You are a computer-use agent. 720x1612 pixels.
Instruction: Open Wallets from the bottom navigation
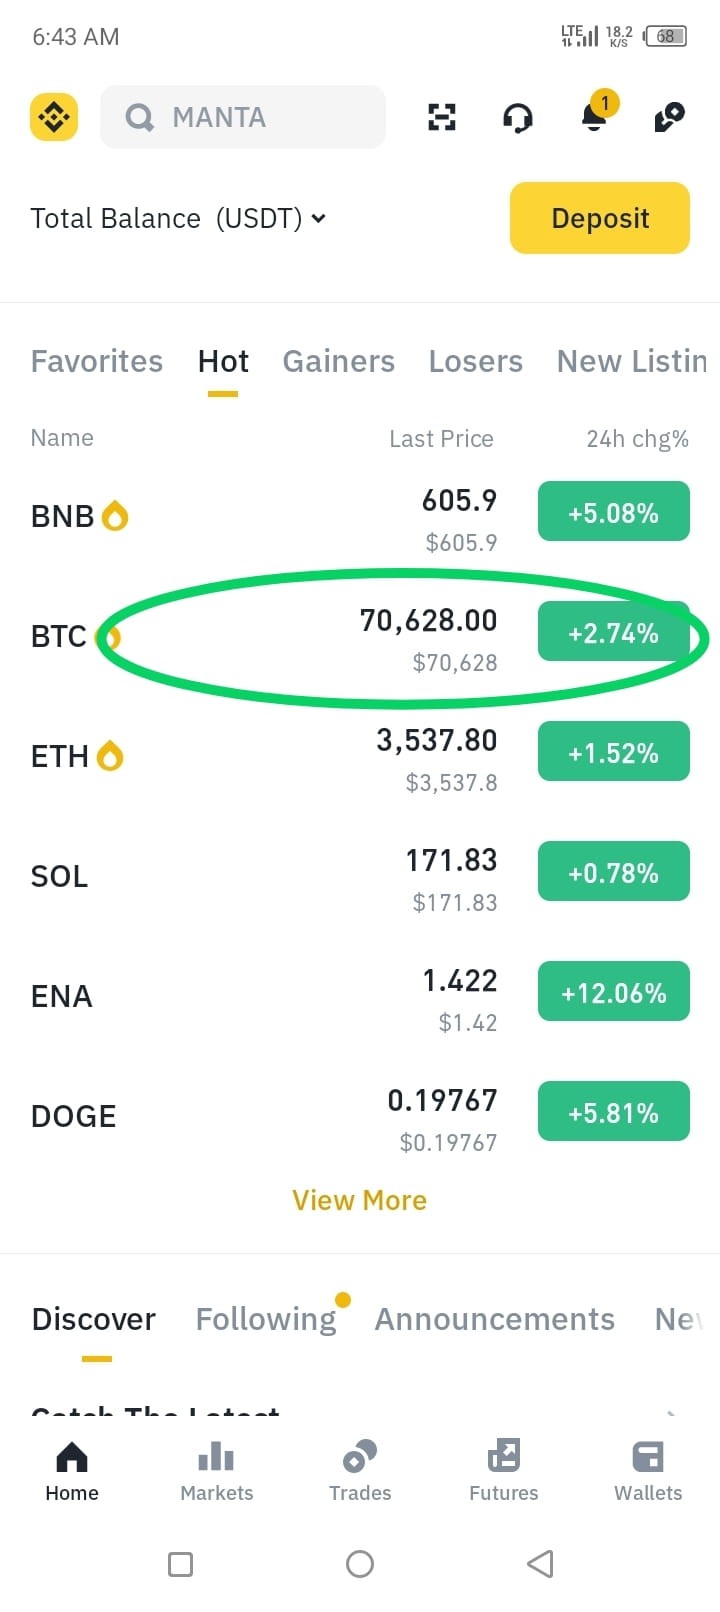tap(648, 1471)
